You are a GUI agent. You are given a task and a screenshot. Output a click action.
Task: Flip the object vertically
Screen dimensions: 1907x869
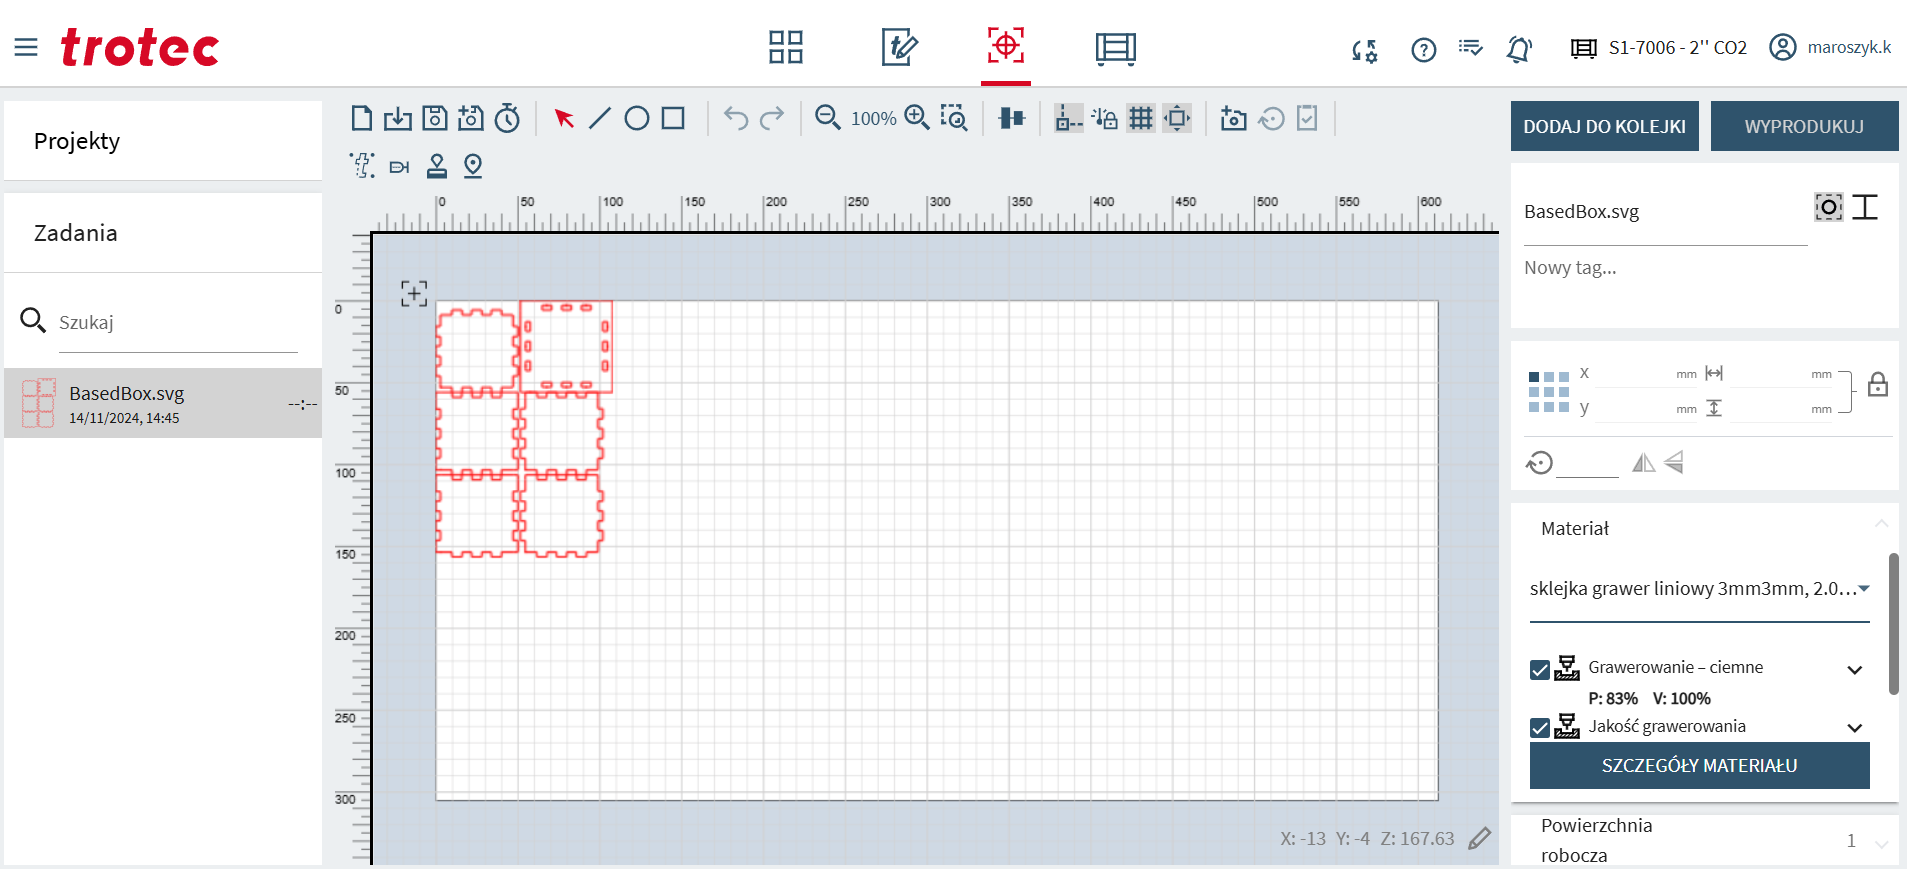(1674, 462)
